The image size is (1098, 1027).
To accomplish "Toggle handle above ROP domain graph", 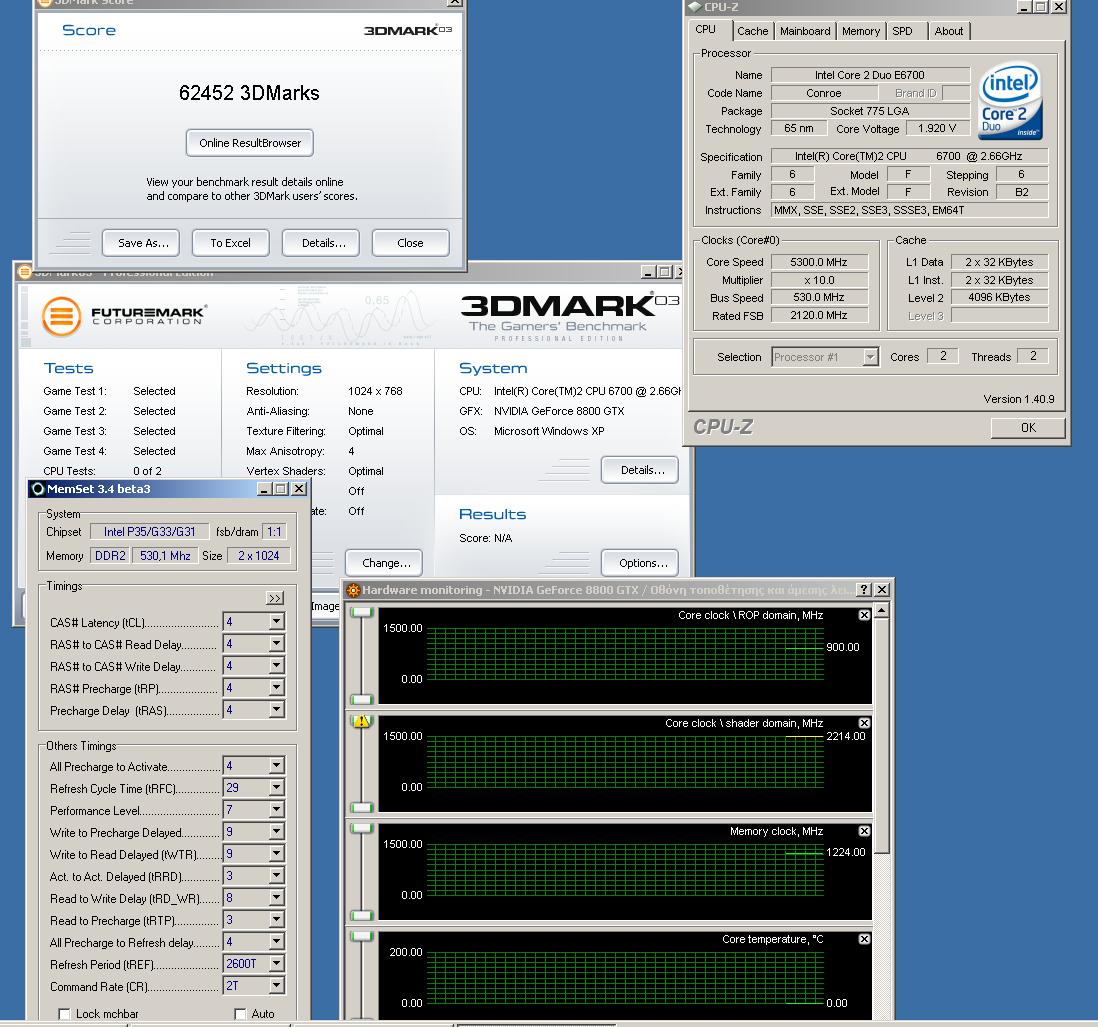I will [x=362, y=613].
